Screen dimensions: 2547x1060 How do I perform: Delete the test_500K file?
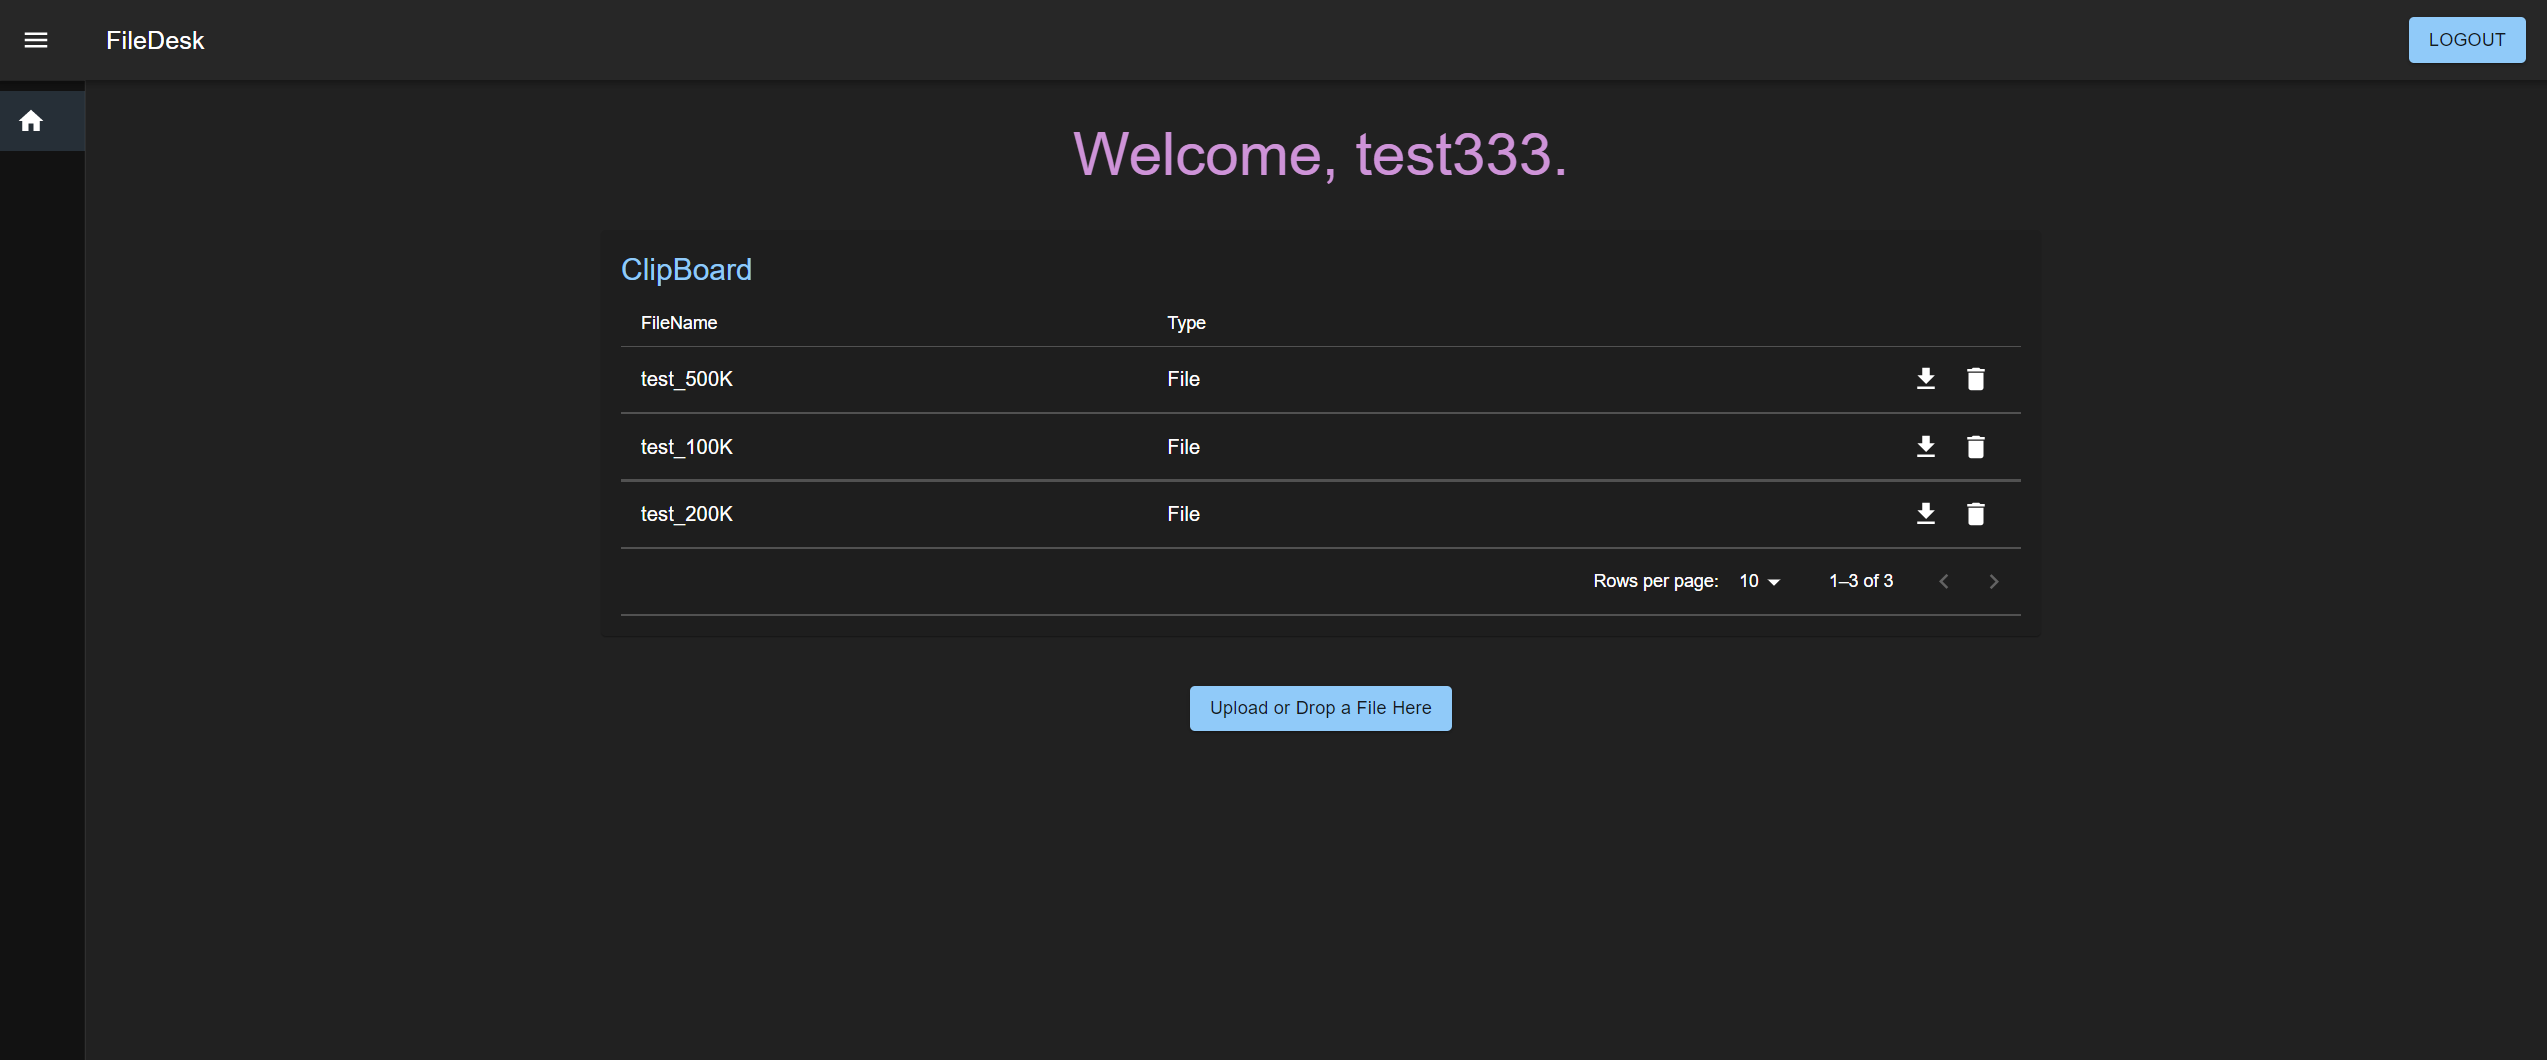click(1975, 379)
